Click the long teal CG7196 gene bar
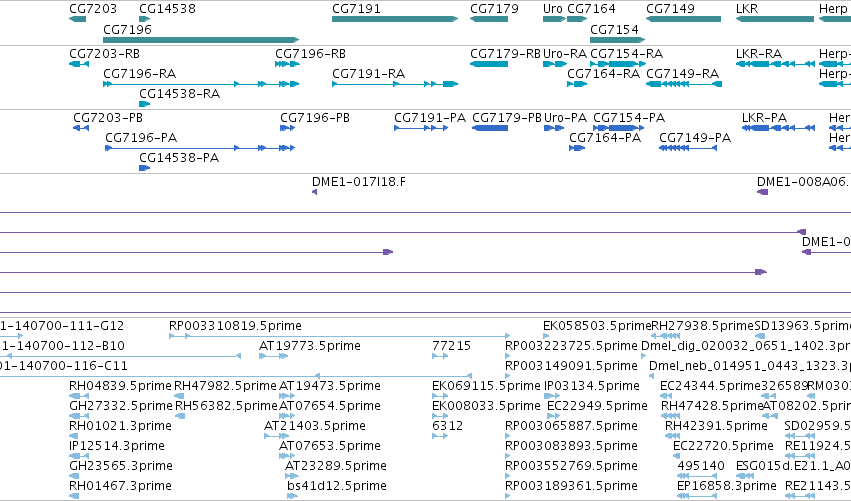Screen dimensions: 851x501 [x=201, y=40]
